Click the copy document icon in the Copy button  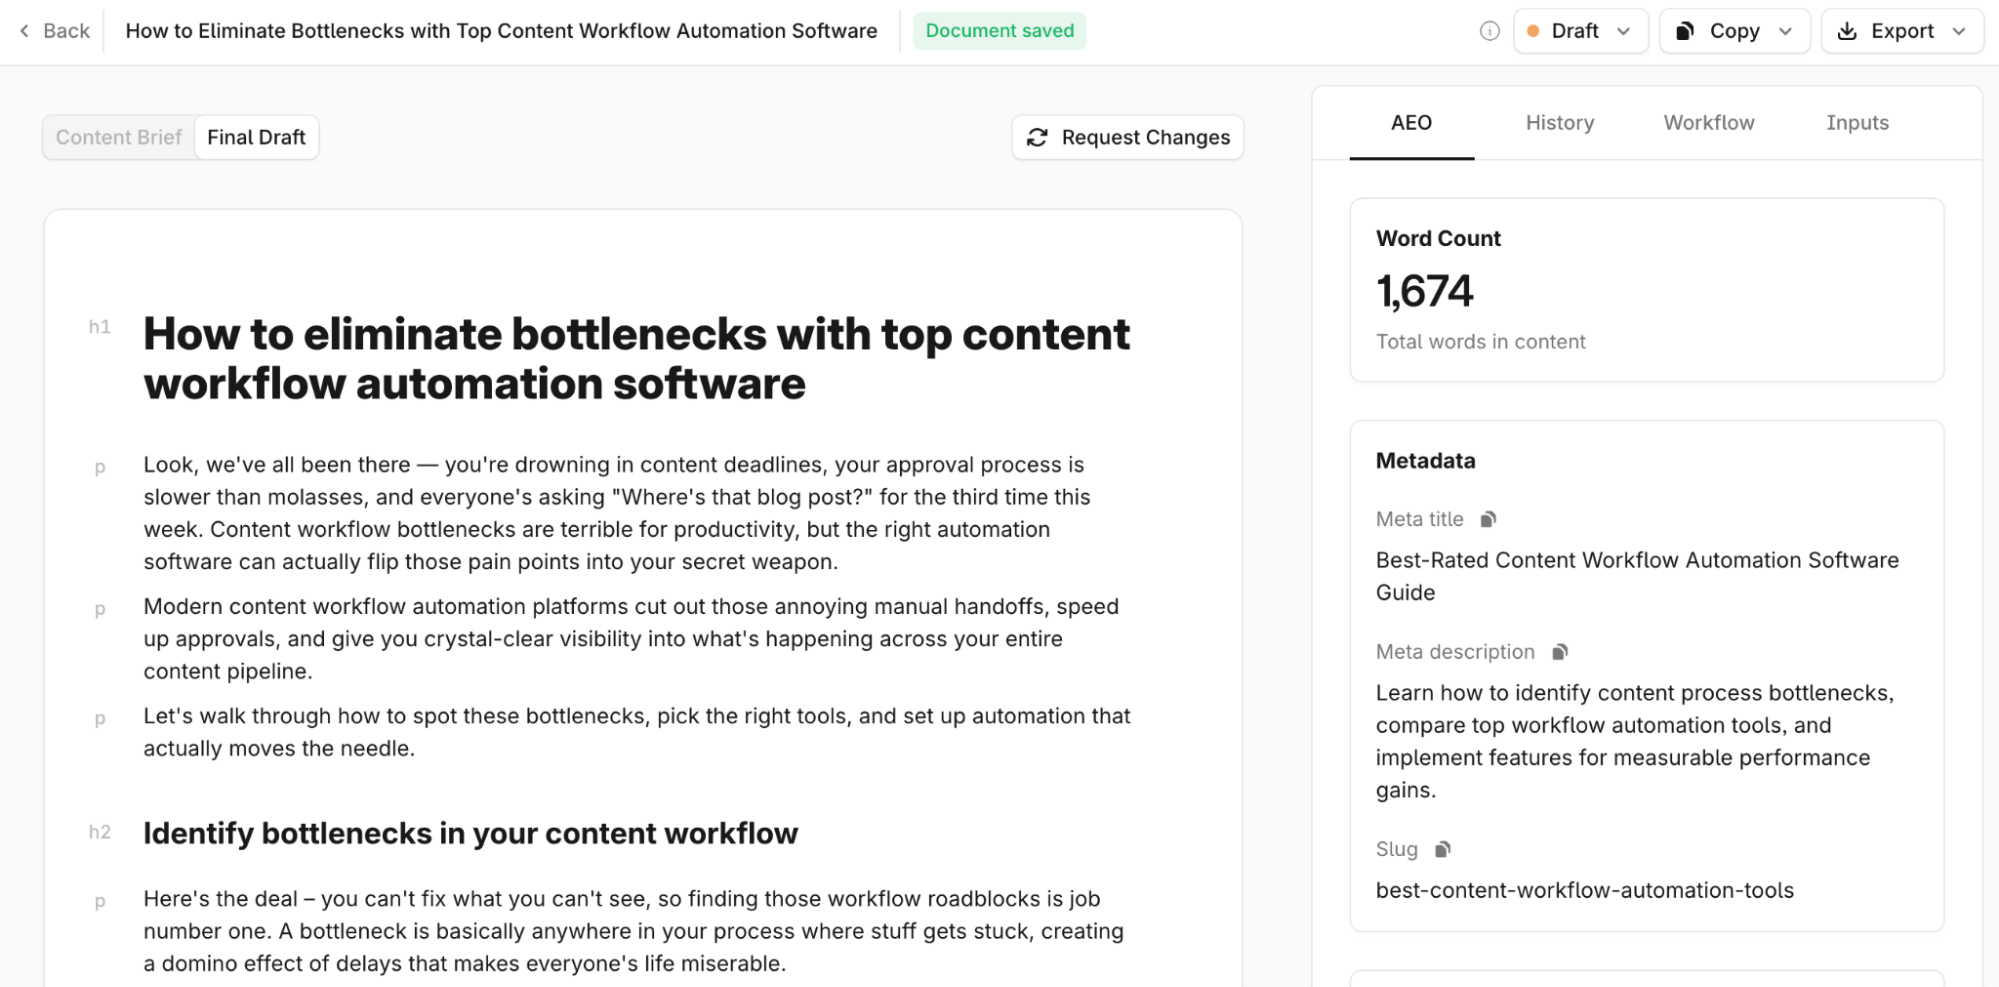1683,31
